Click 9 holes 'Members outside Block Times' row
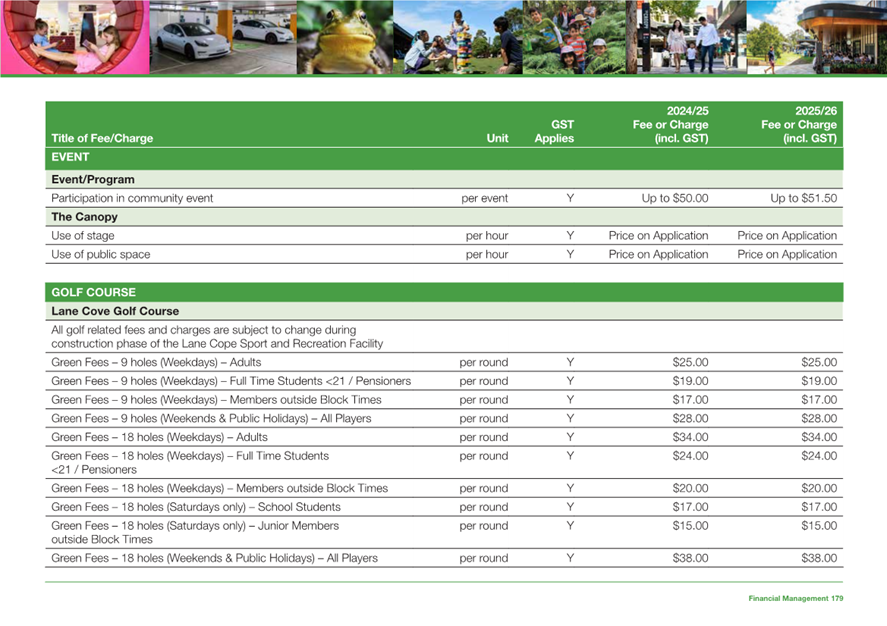 [x=216, y=400]
